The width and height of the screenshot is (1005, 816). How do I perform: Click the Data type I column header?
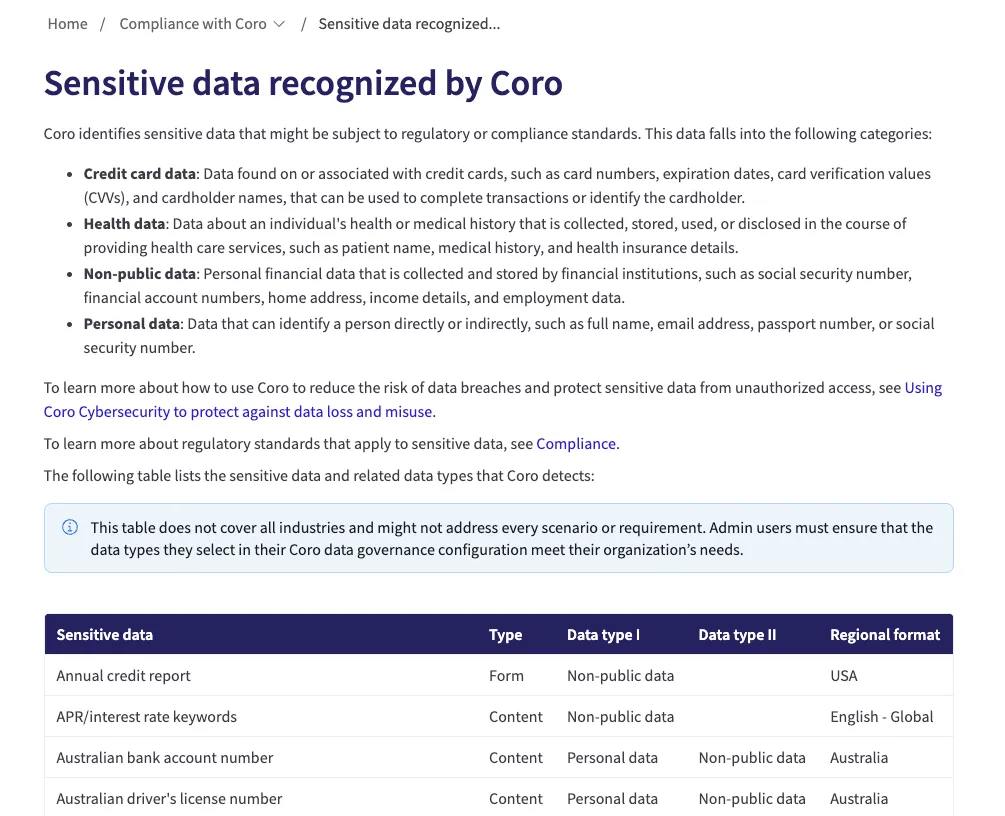click(603, 635)
